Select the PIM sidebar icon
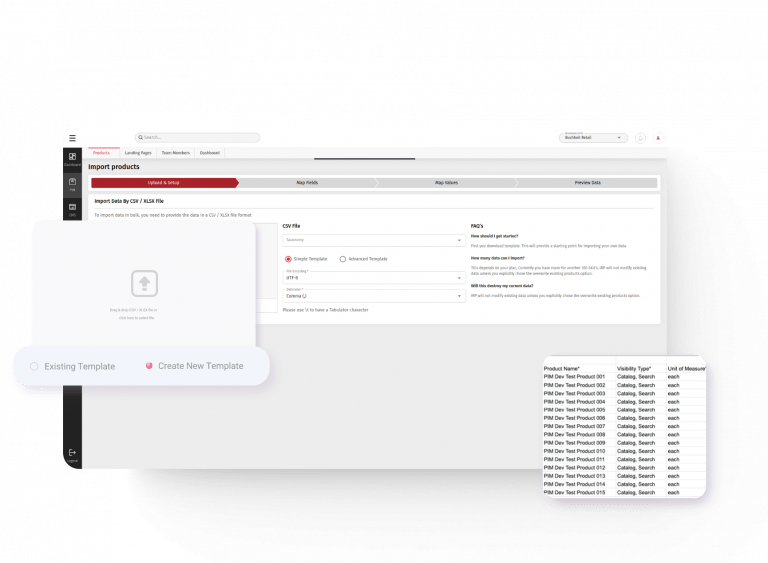The image size is (768, 563). [73, 184]
